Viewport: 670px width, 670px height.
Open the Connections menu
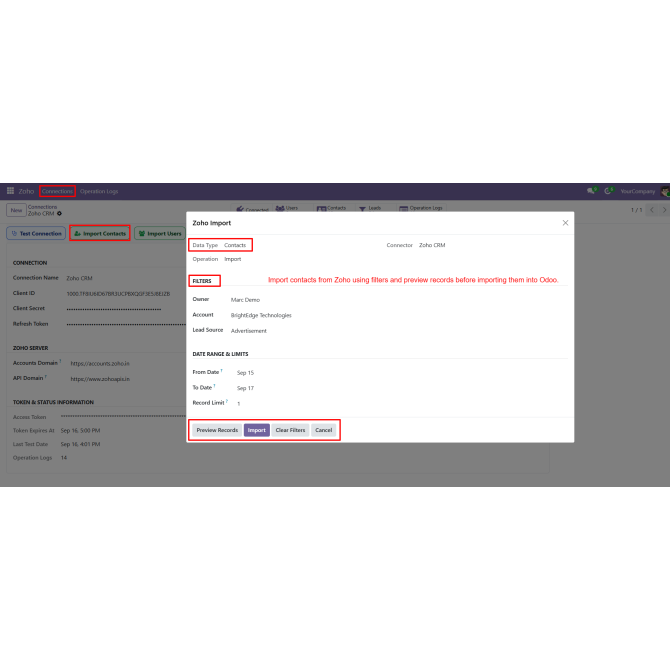(57, 191)
